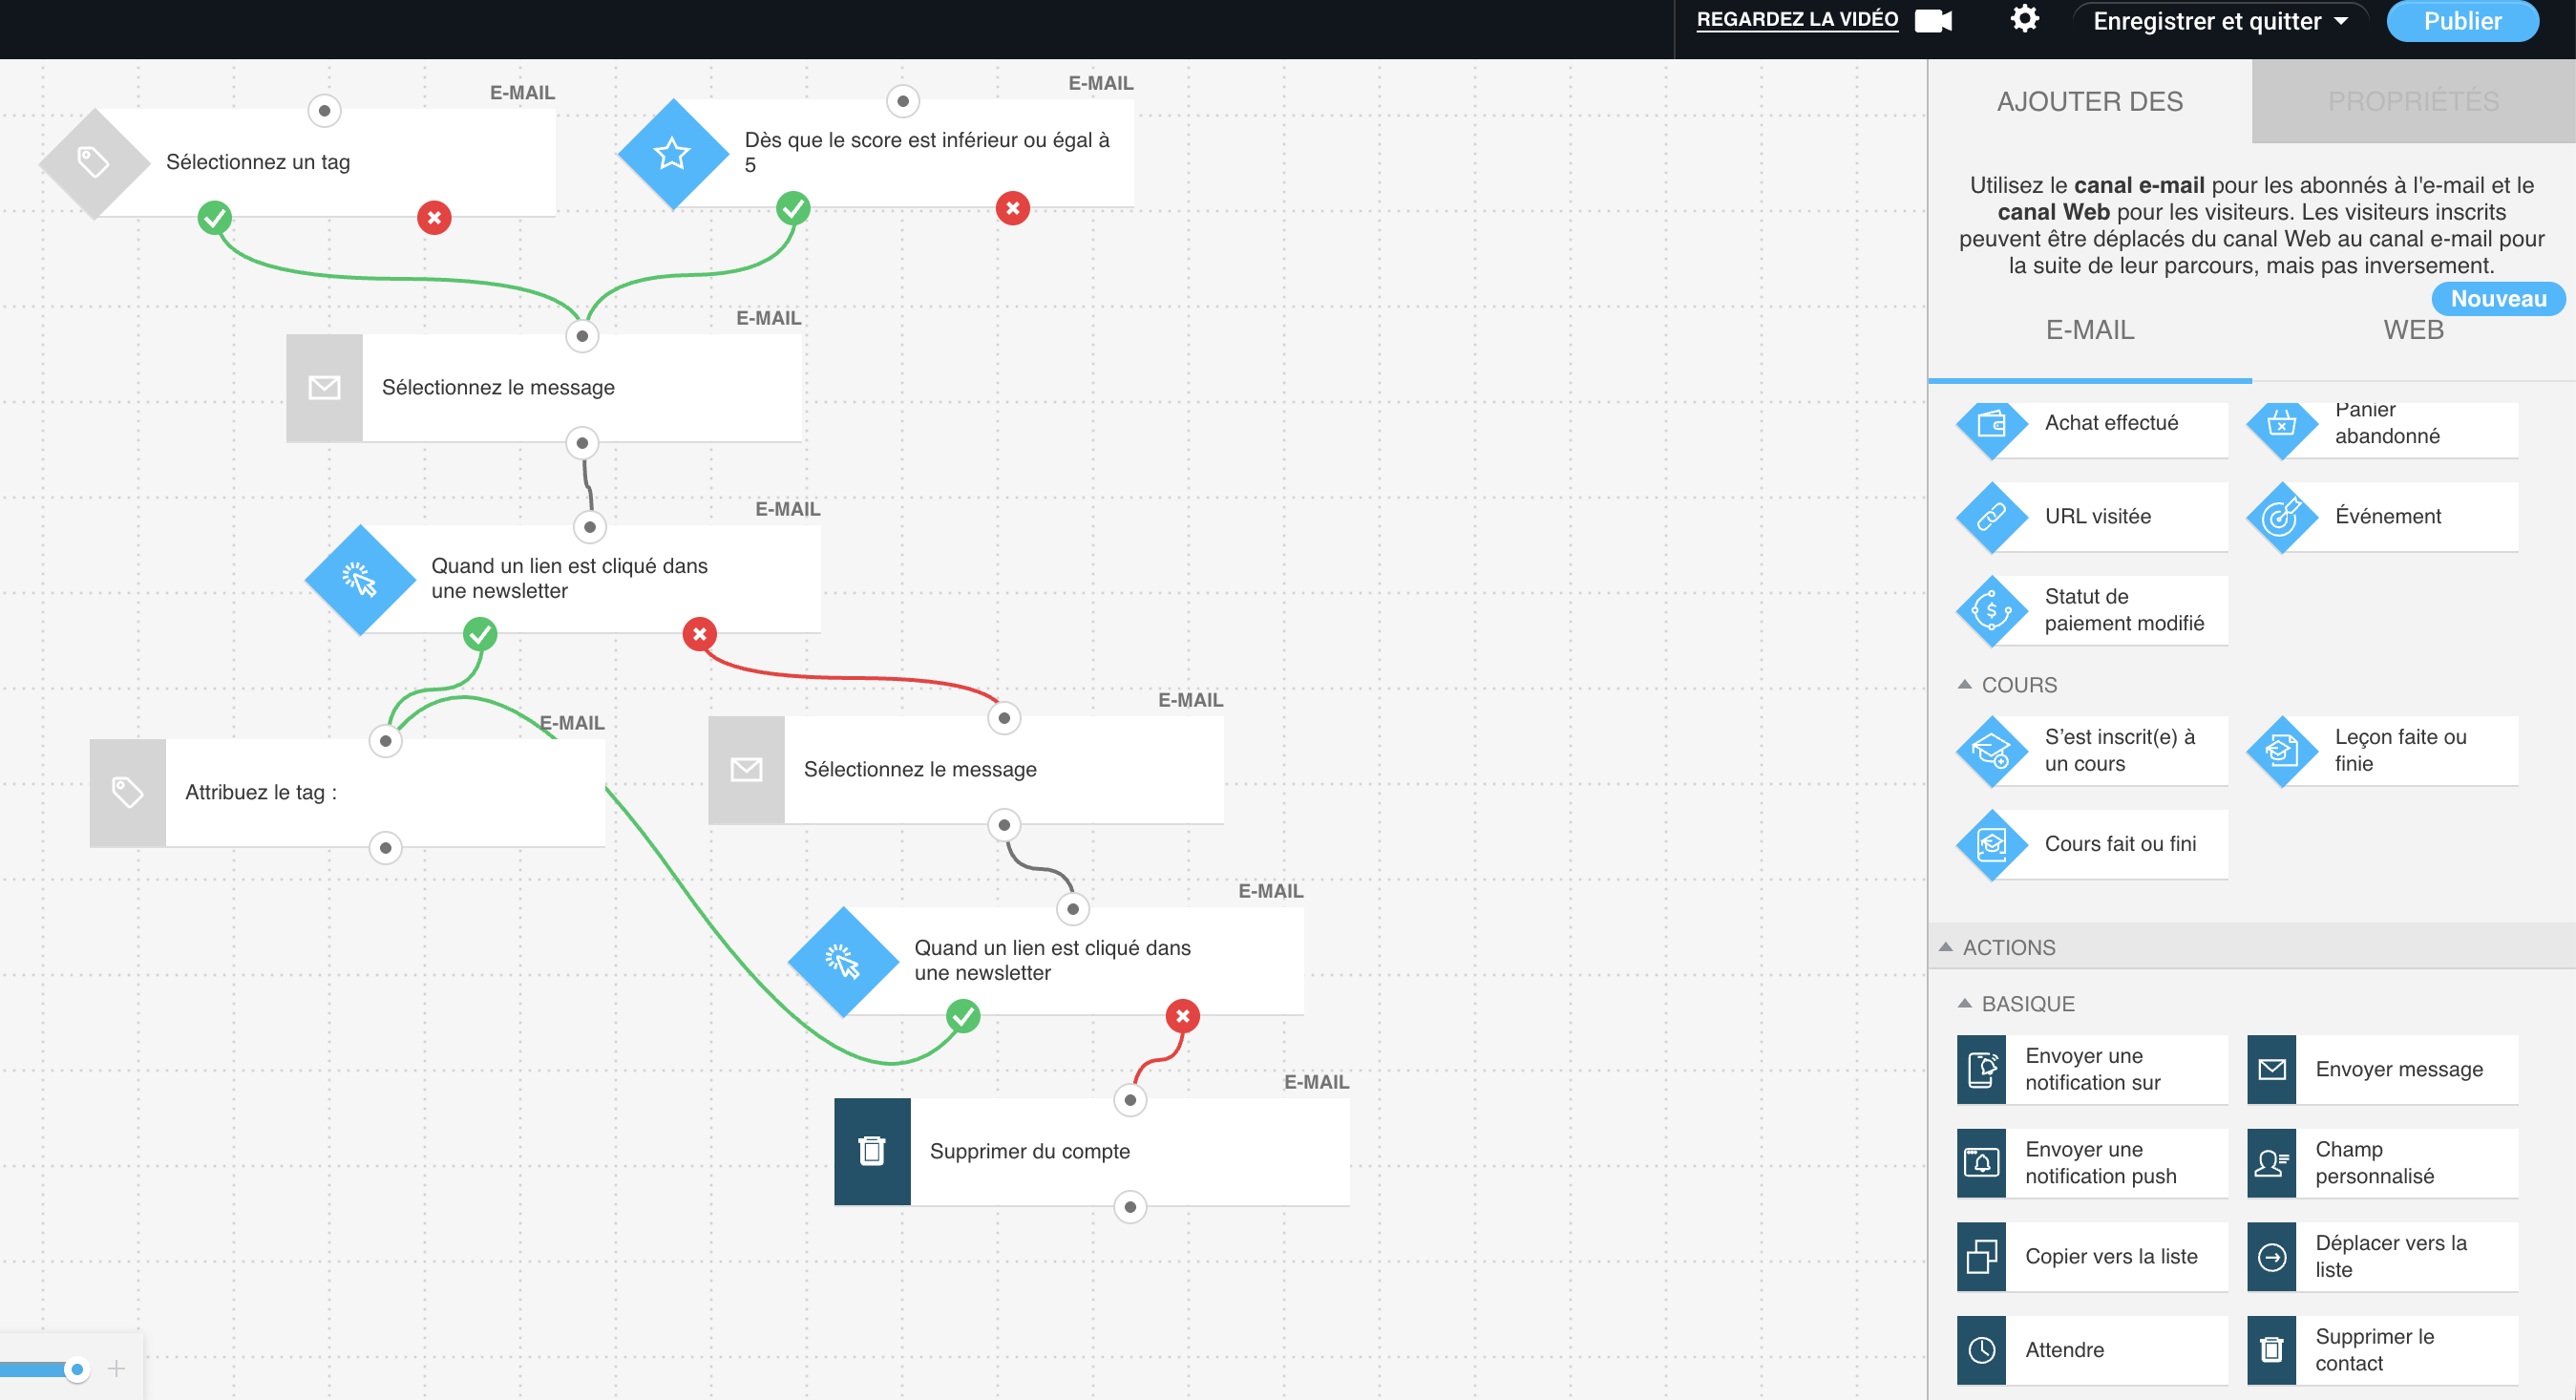Click red no connector on score condition

[1012, 208]
